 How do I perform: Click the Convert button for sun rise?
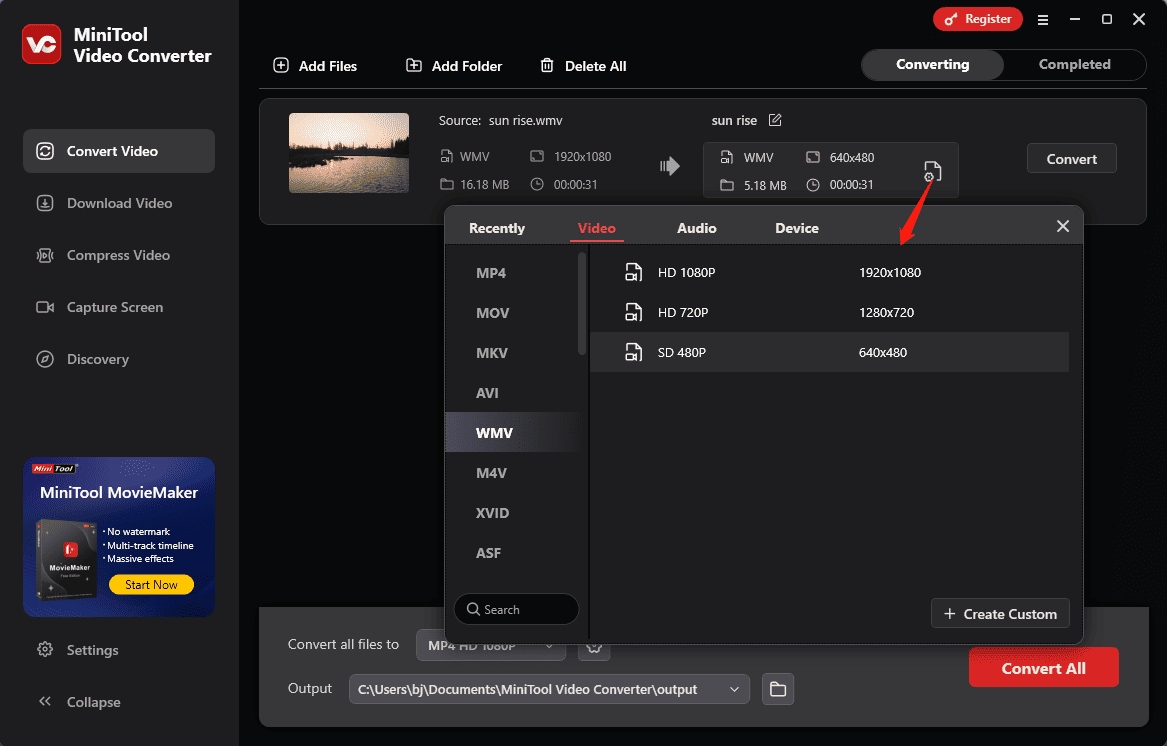1072,159
